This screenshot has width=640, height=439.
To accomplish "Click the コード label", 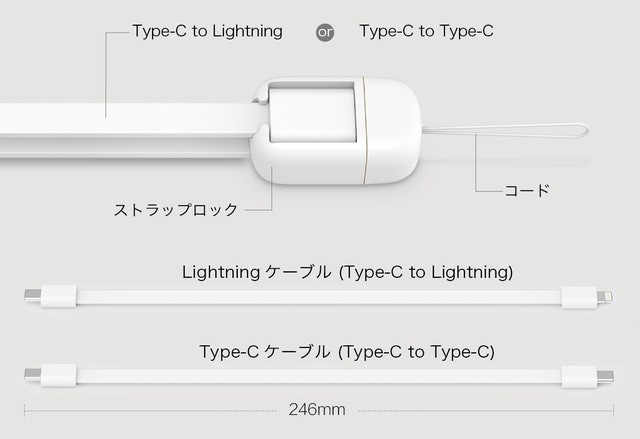I will click(526, 190).
